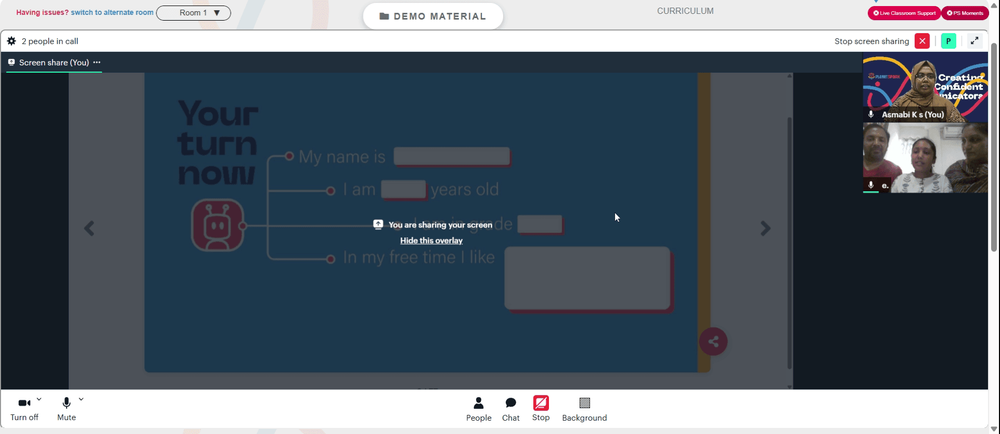This screenshot has width=1000, height=434.
Task: Click the page vertical scrollbar
Action: [996, 147]
